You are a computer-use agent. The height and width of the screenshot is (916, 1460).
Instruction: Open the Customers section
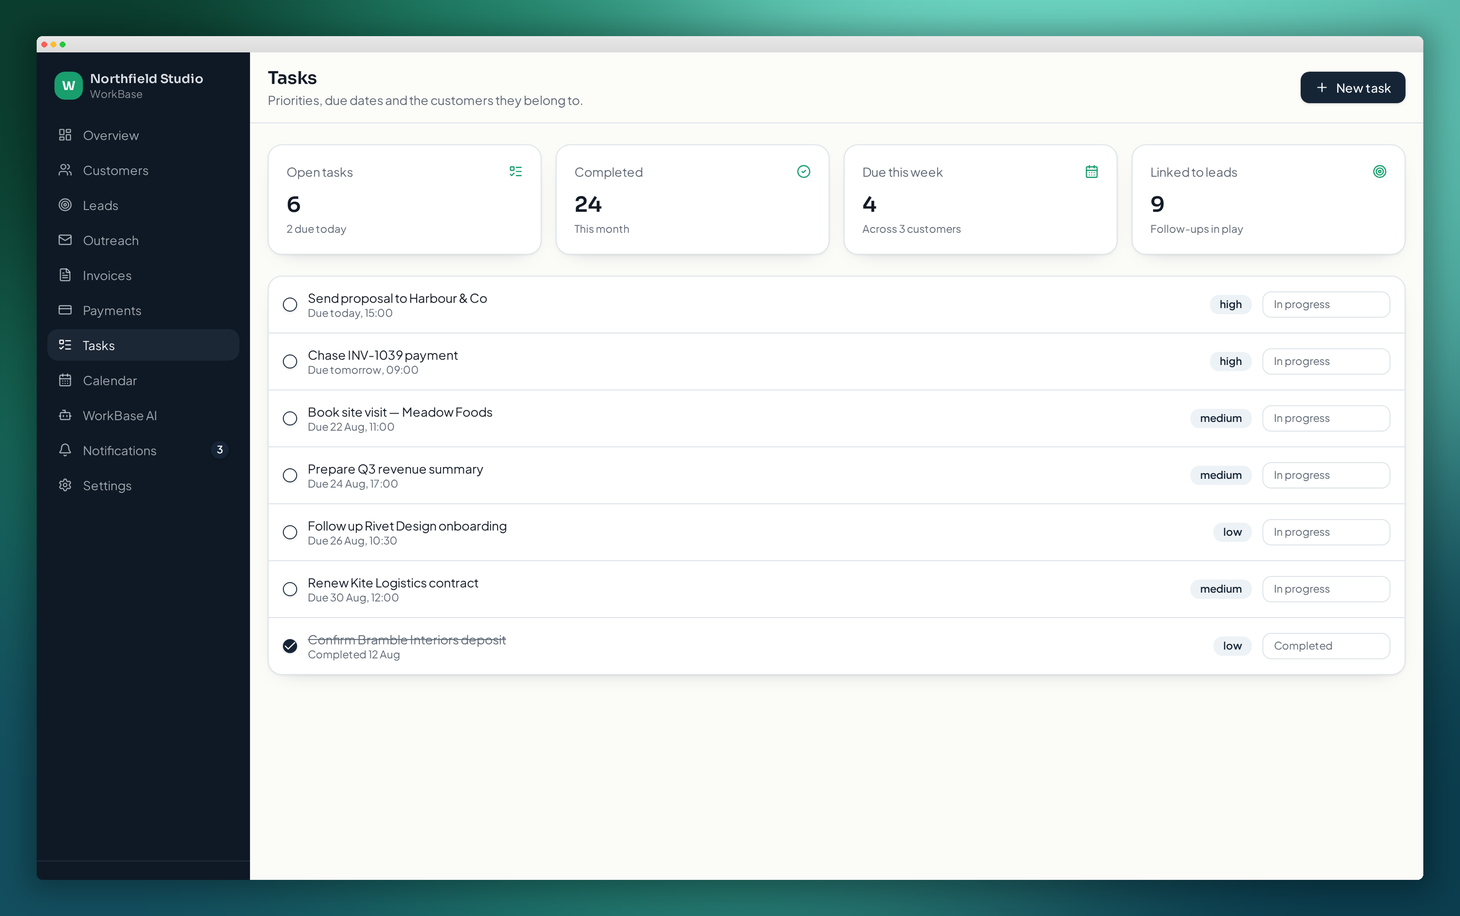[x=143, y=170]
